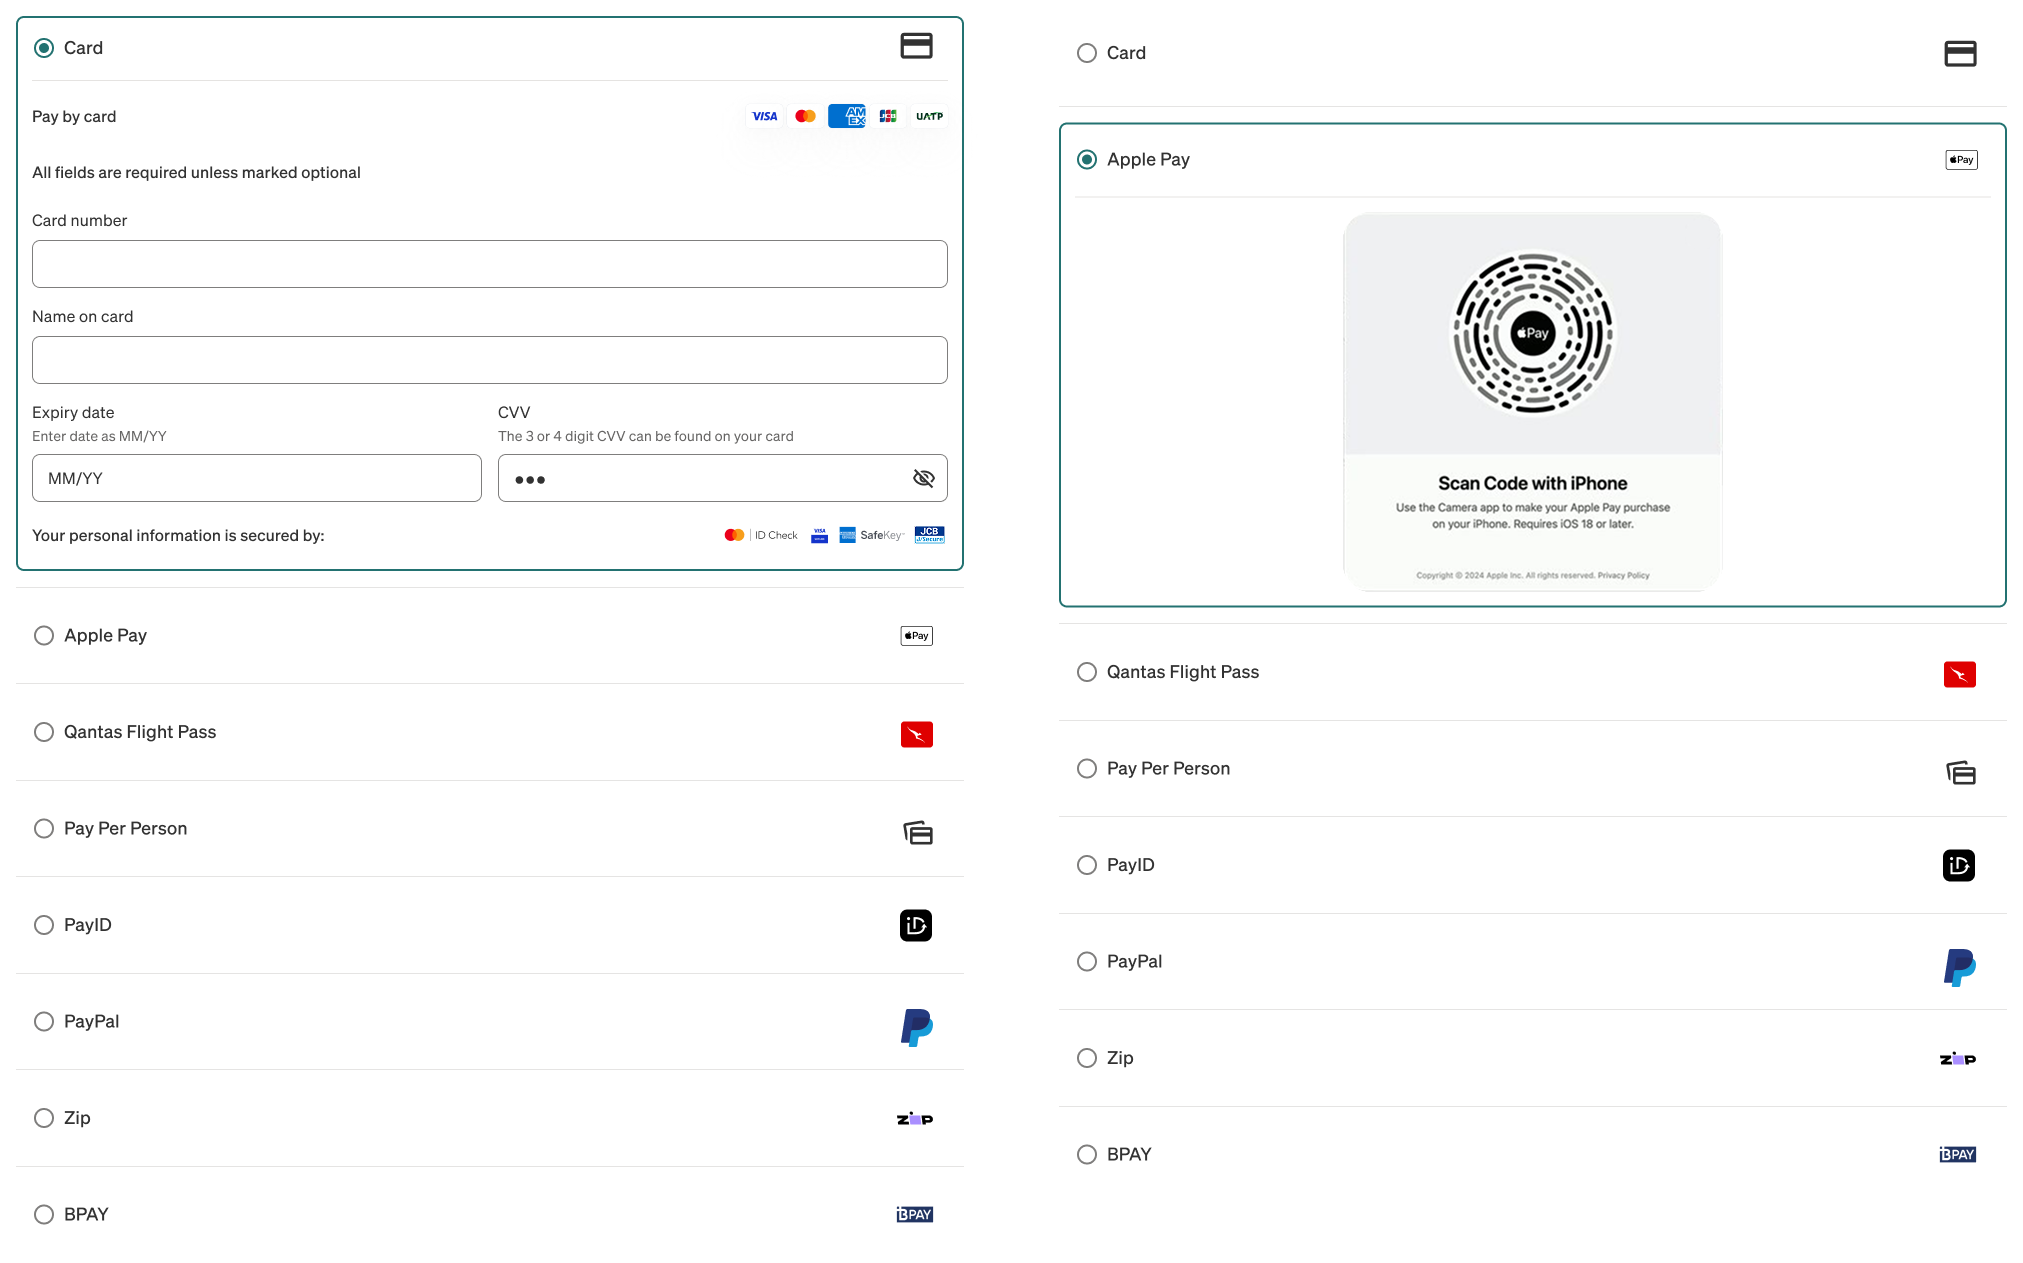Image resolution: width=2023 pixels, height=1263 pixels.
Task: Select PayID radio button in left panel
Action: click(x=44, y=925)
